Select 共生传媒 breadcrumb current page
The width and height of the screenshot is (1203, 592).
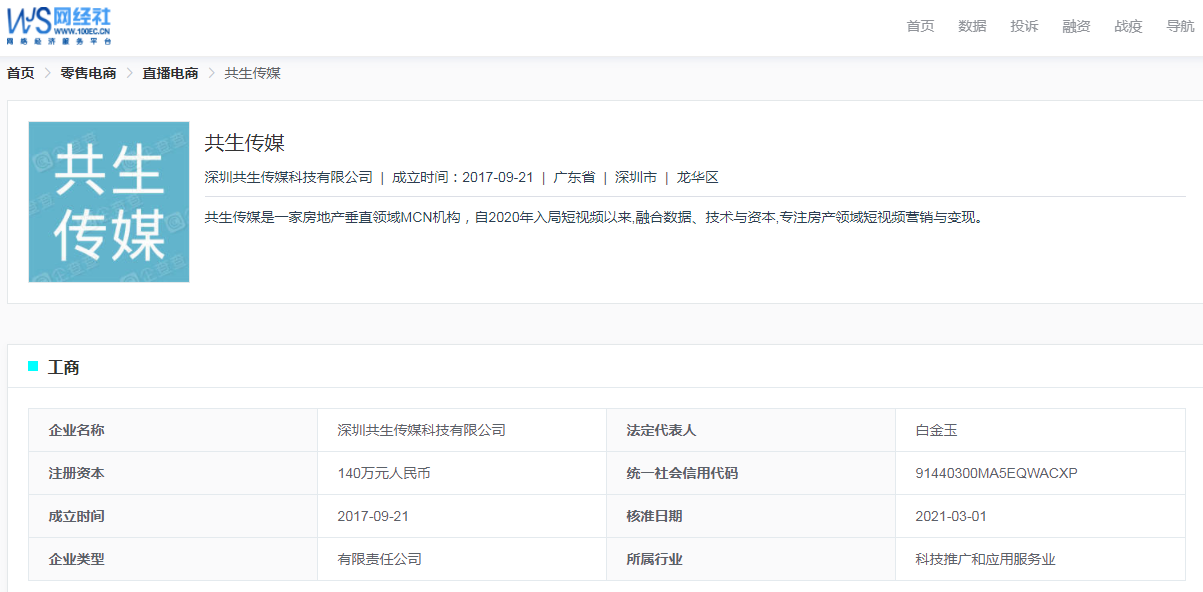click(x=252, y=73)
